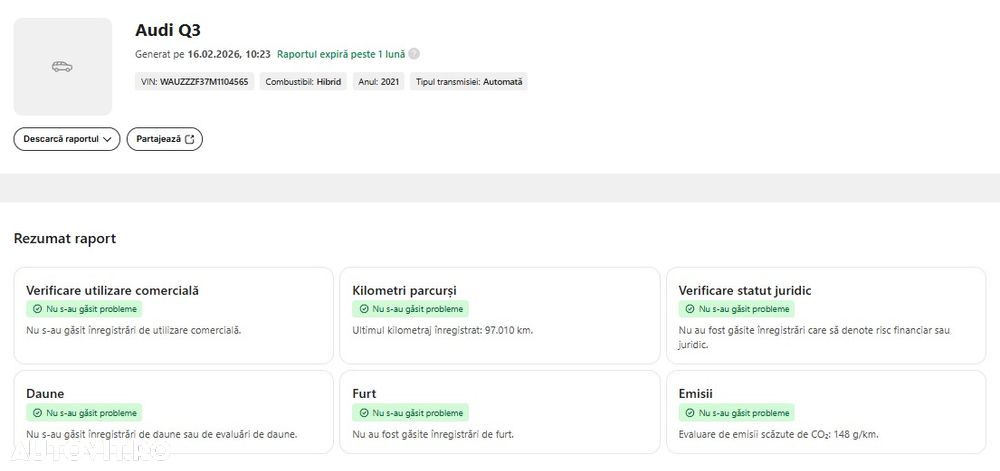Open the Verificare statut juridic card
1000x471 pixels.
[x=825, y=315]
